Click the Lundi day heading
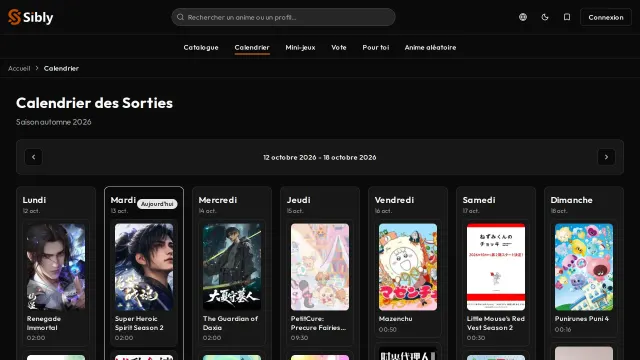 pos(34,200)
